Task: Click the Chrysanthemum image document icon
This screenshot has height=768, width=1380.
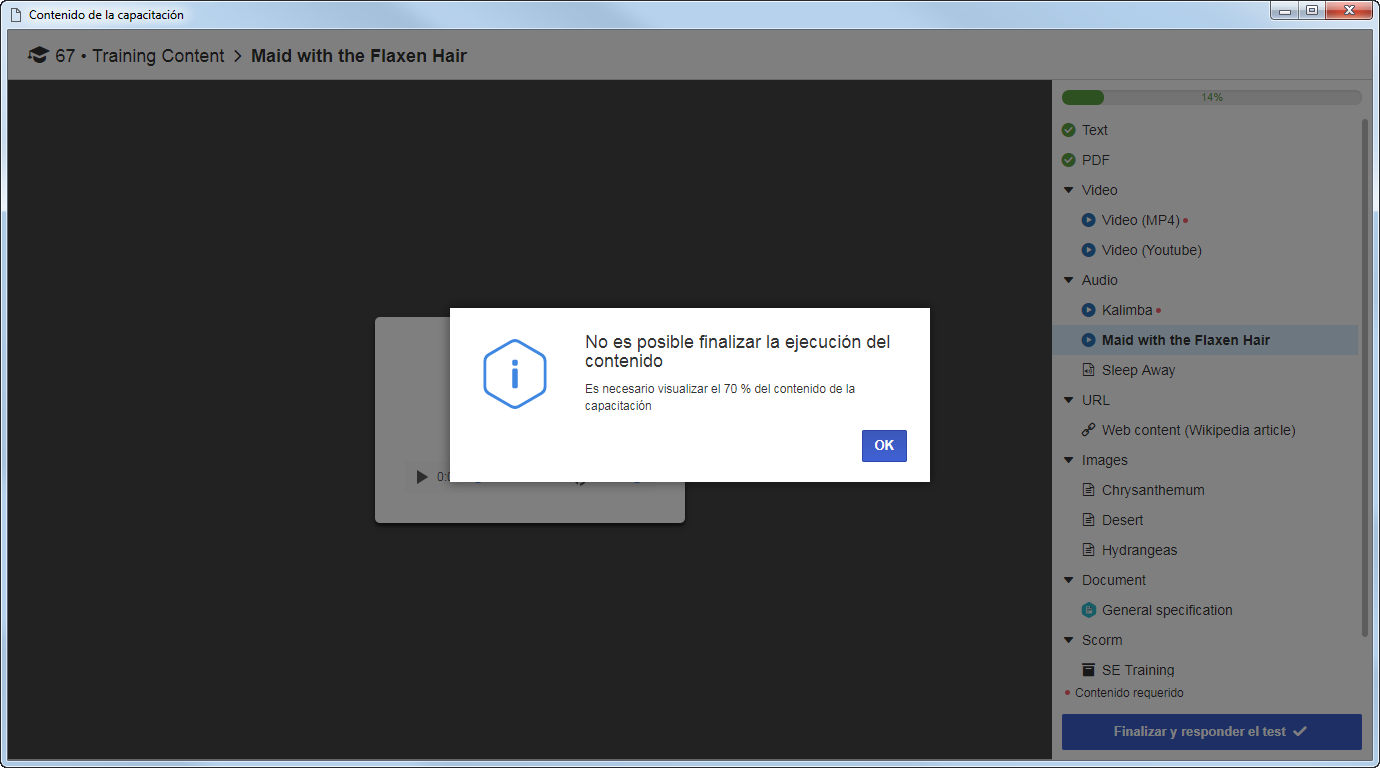Action: tap(1088, 490)
